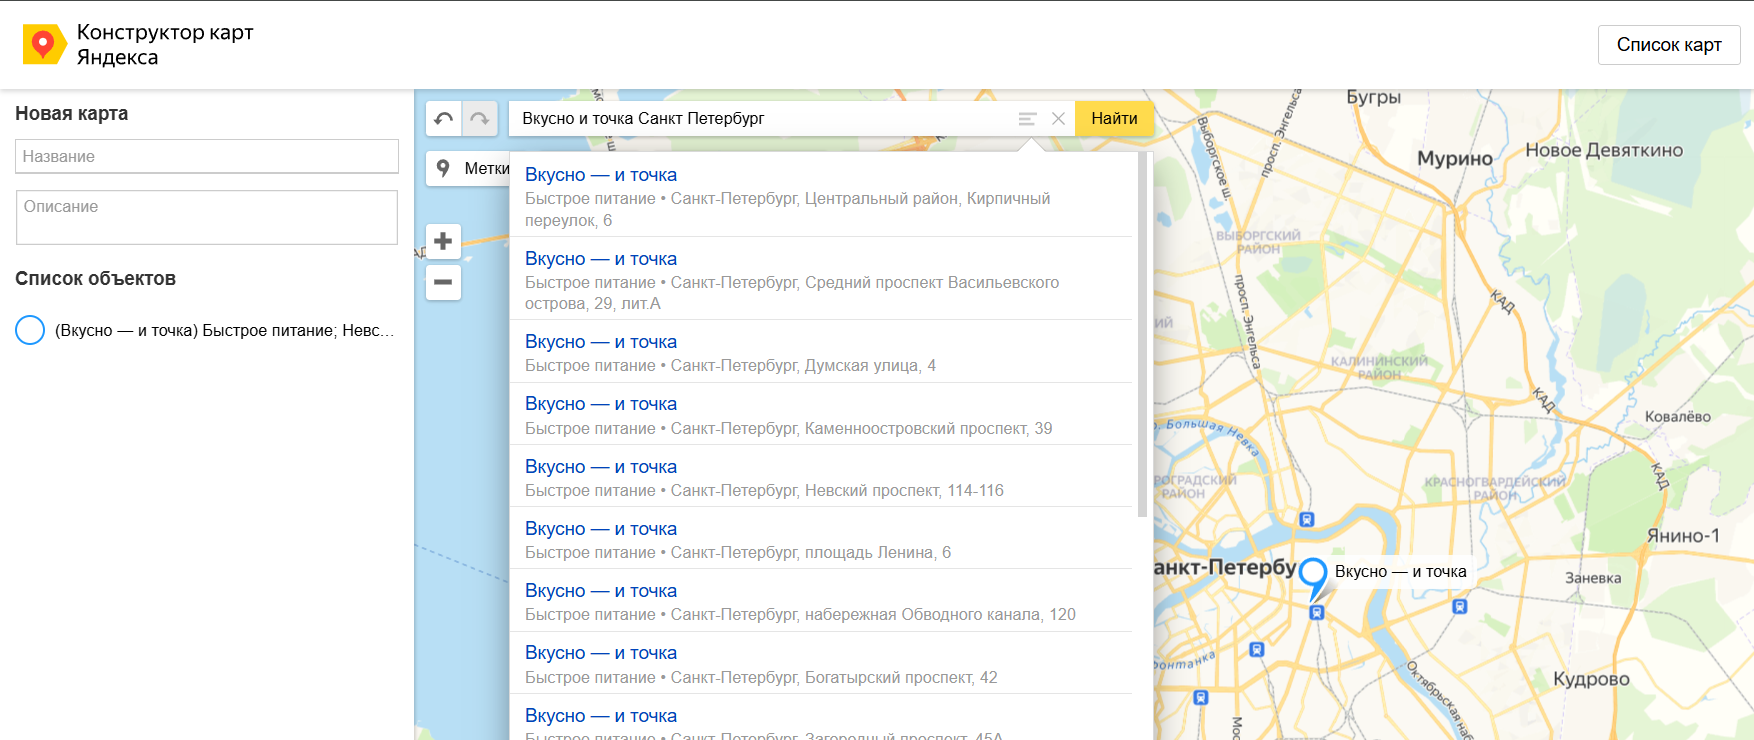Open the (Вкусно — и точка) Быстрое питание object entry
Screen dimensions: 1754x740
click(224, 331)
